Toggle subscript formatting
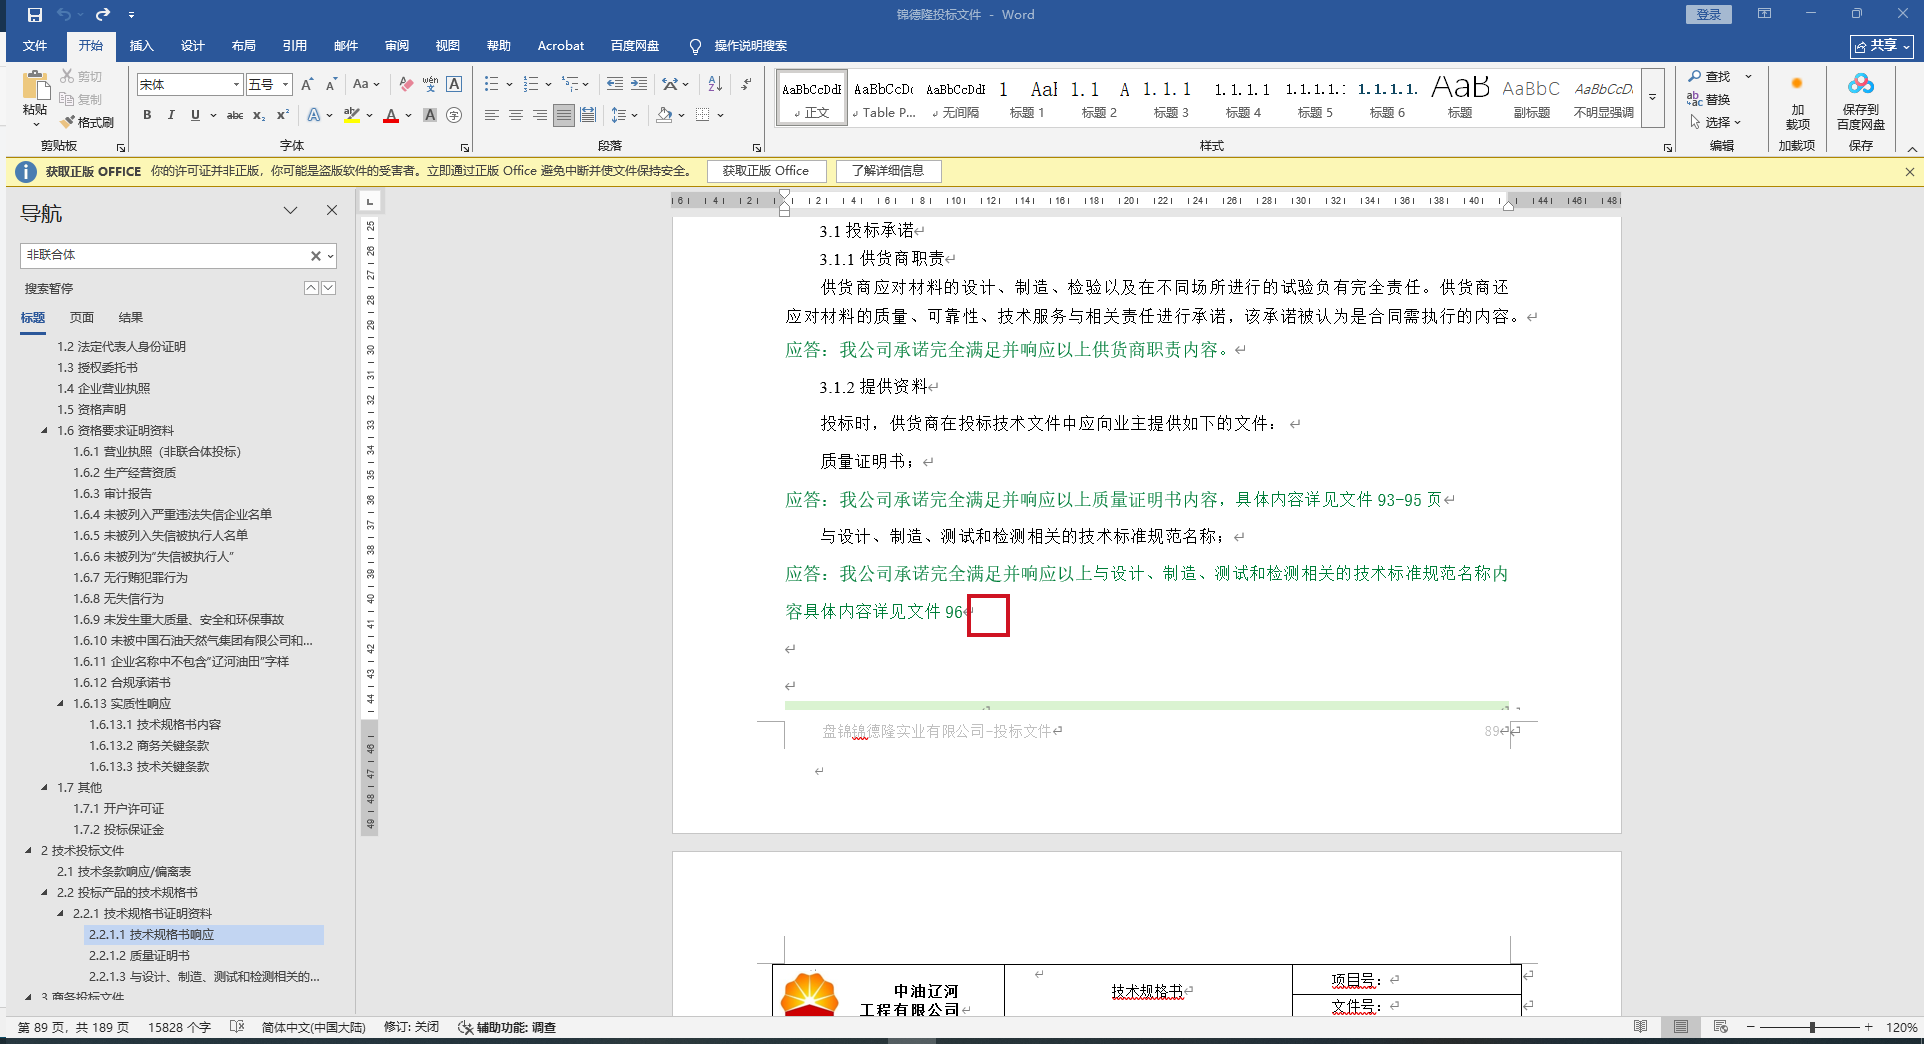This screenshot has height=1044, width=1924. point(259,115)
